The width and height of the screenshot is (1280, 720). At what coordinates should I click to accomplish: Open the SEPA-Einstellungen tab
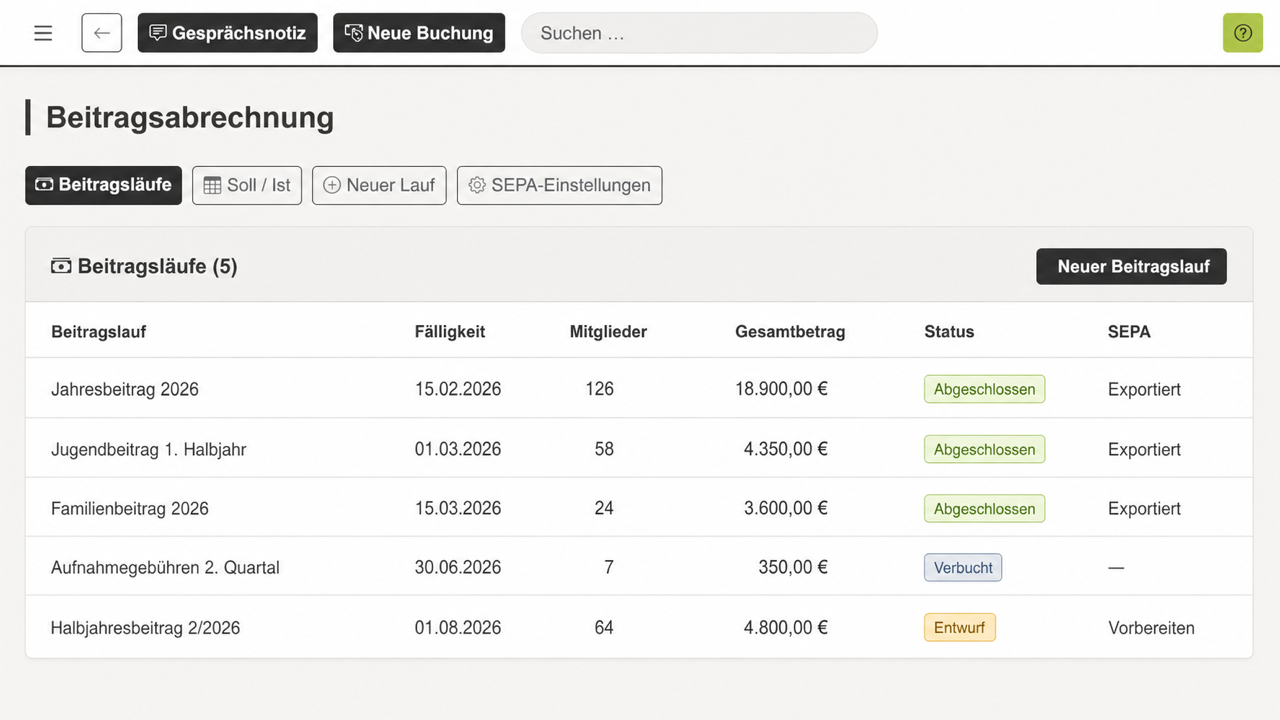point(560,185)
